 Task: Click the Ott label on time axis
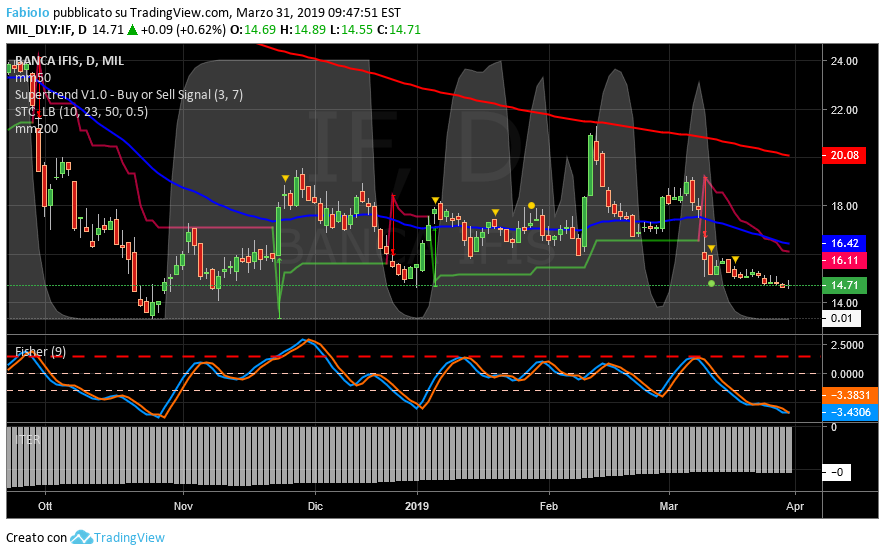tap(45, 506)
